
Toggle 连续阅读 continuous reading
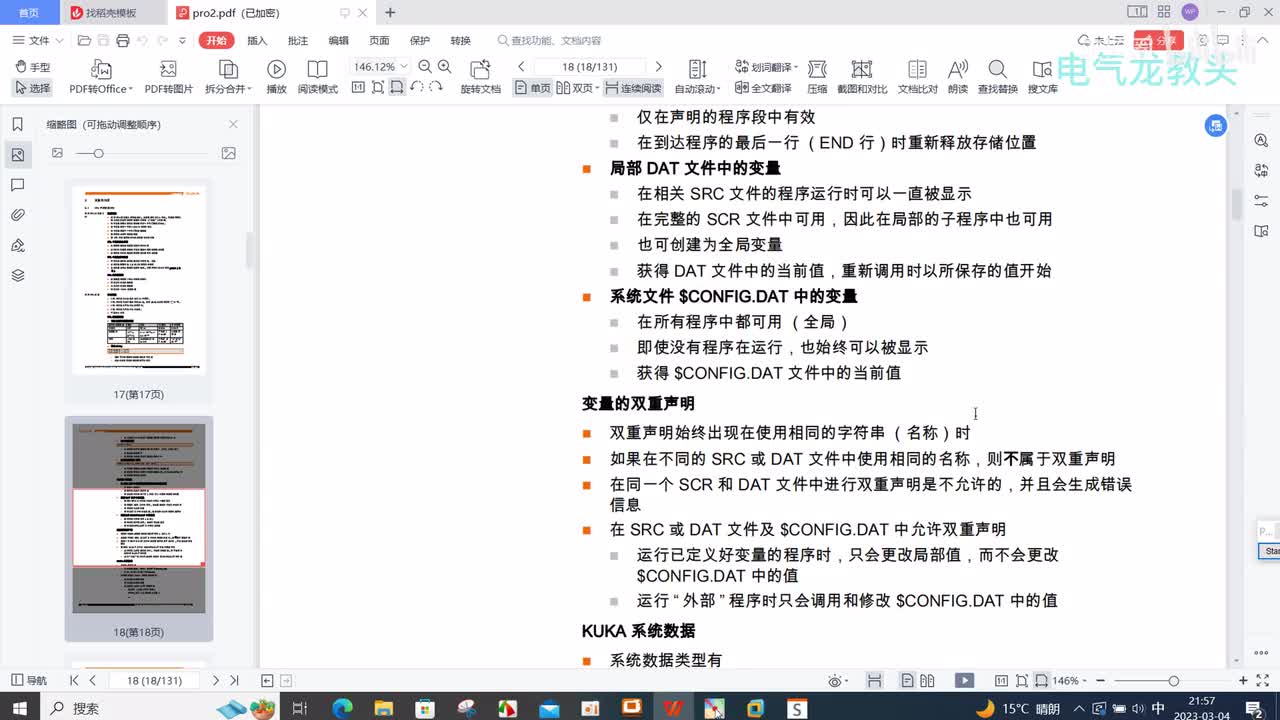(633, 88)
